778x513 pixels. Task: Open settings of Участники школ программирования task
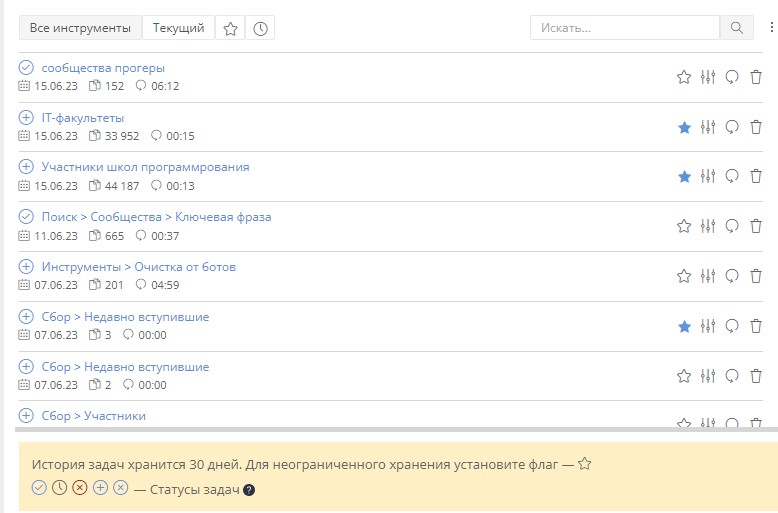tap(708, 177)
